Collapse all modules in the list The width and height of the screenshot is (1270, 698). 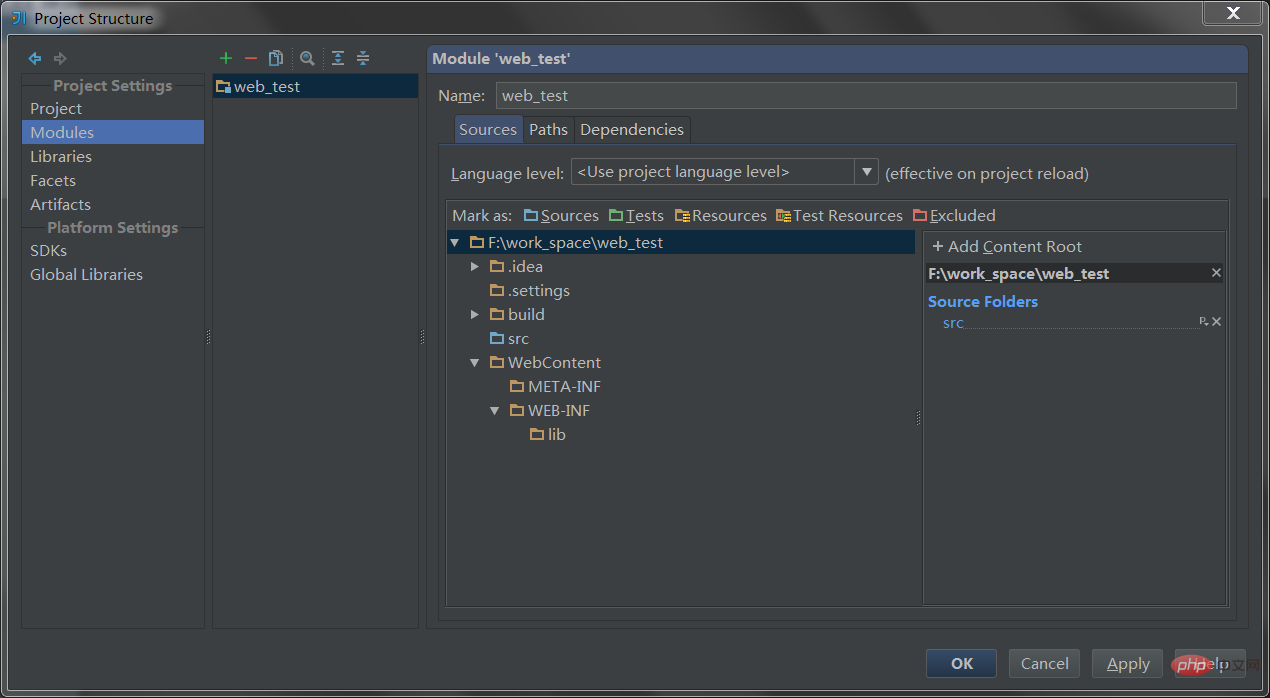click(x=363, y=59)
